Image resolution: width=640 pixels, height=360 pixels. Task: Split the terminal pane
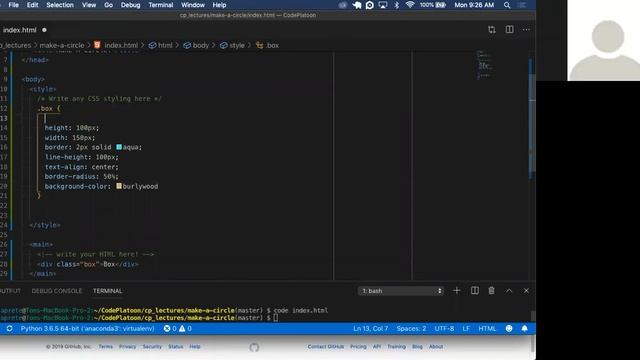coord(475,291)
